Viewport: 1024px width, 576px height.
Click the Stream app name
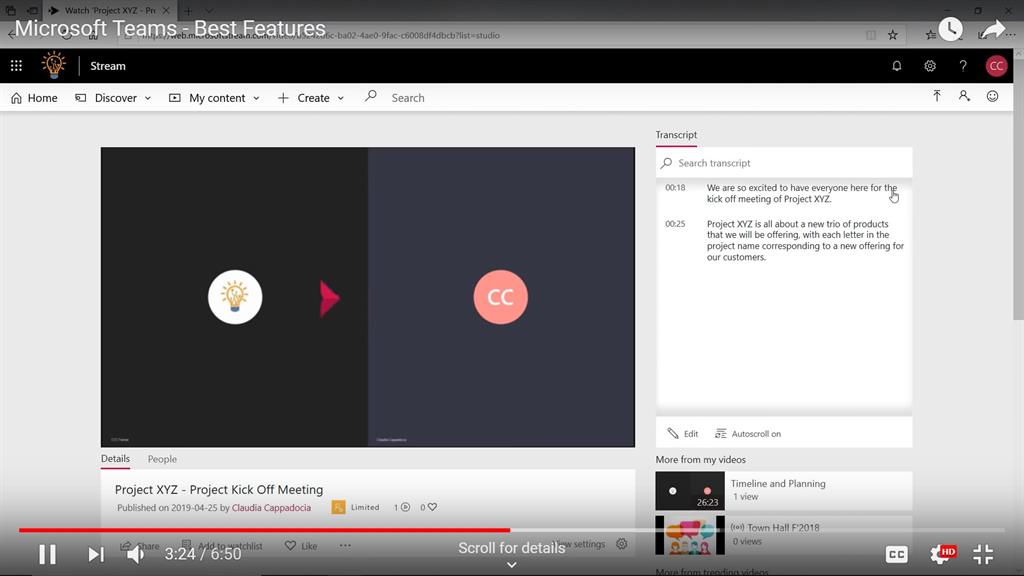pos(108,66)
